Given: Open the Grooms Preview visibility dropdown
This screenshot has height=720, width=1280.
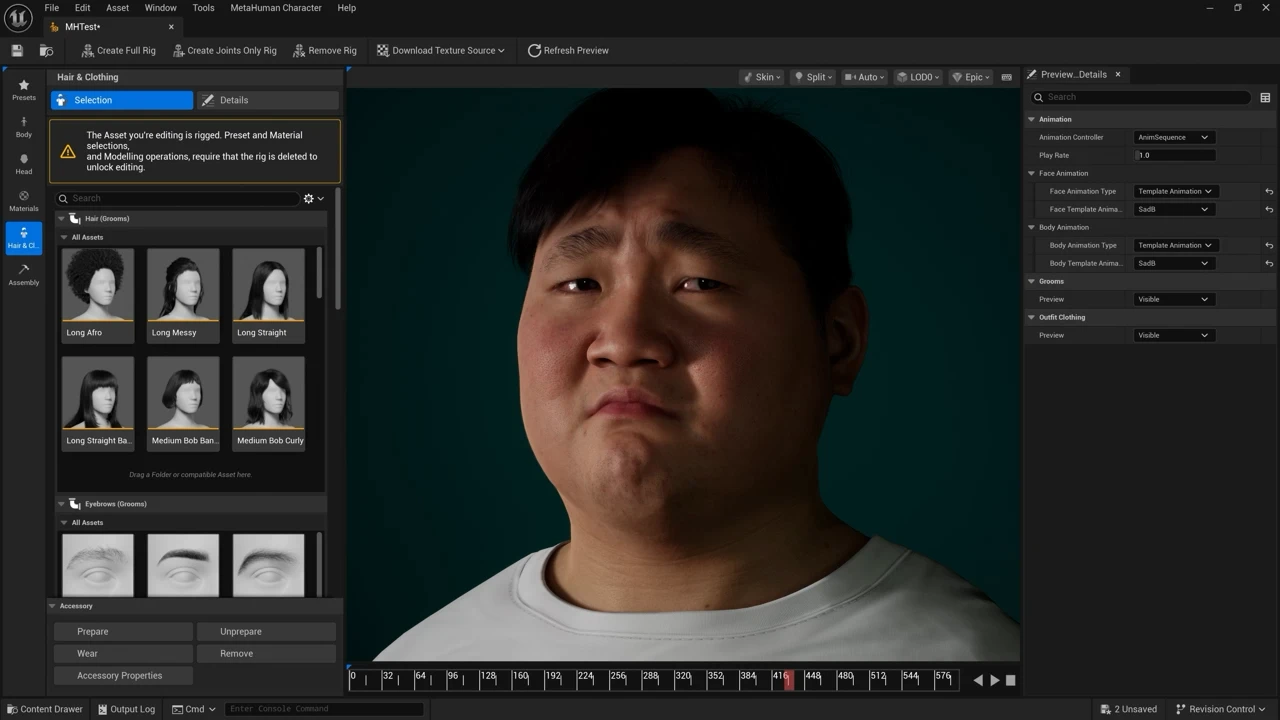Looking at the screenshot, I should click(x=1173, y=299).
